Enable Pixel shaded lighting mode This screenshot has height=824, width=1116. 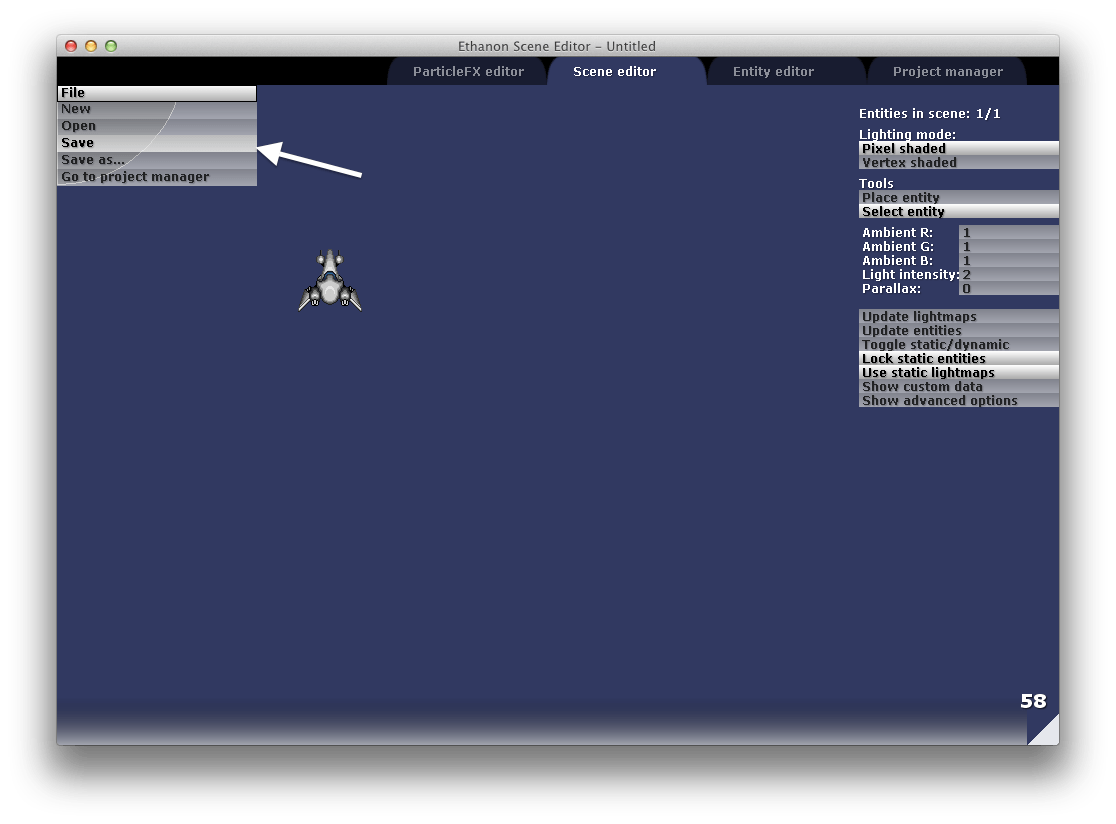click(958, 148)
